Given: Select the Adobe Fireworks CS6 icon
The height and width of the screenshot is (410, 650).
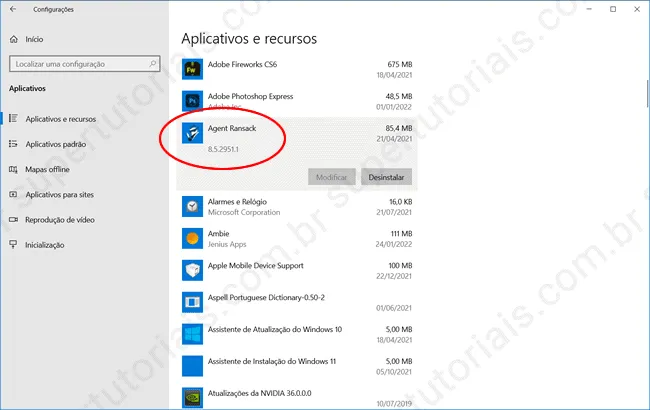Looking at the screenshot, I should pos(192,69).
